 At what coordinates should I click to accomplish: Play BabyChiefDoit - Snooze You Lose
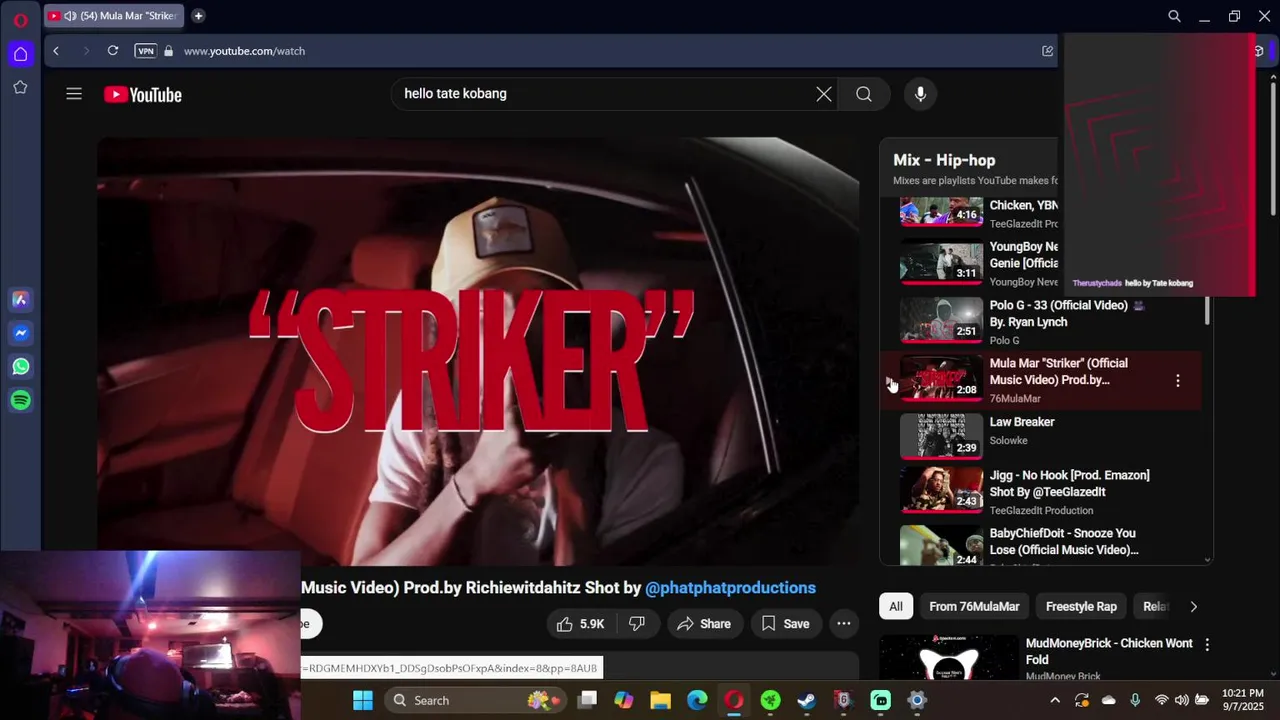pos(1040,546)
